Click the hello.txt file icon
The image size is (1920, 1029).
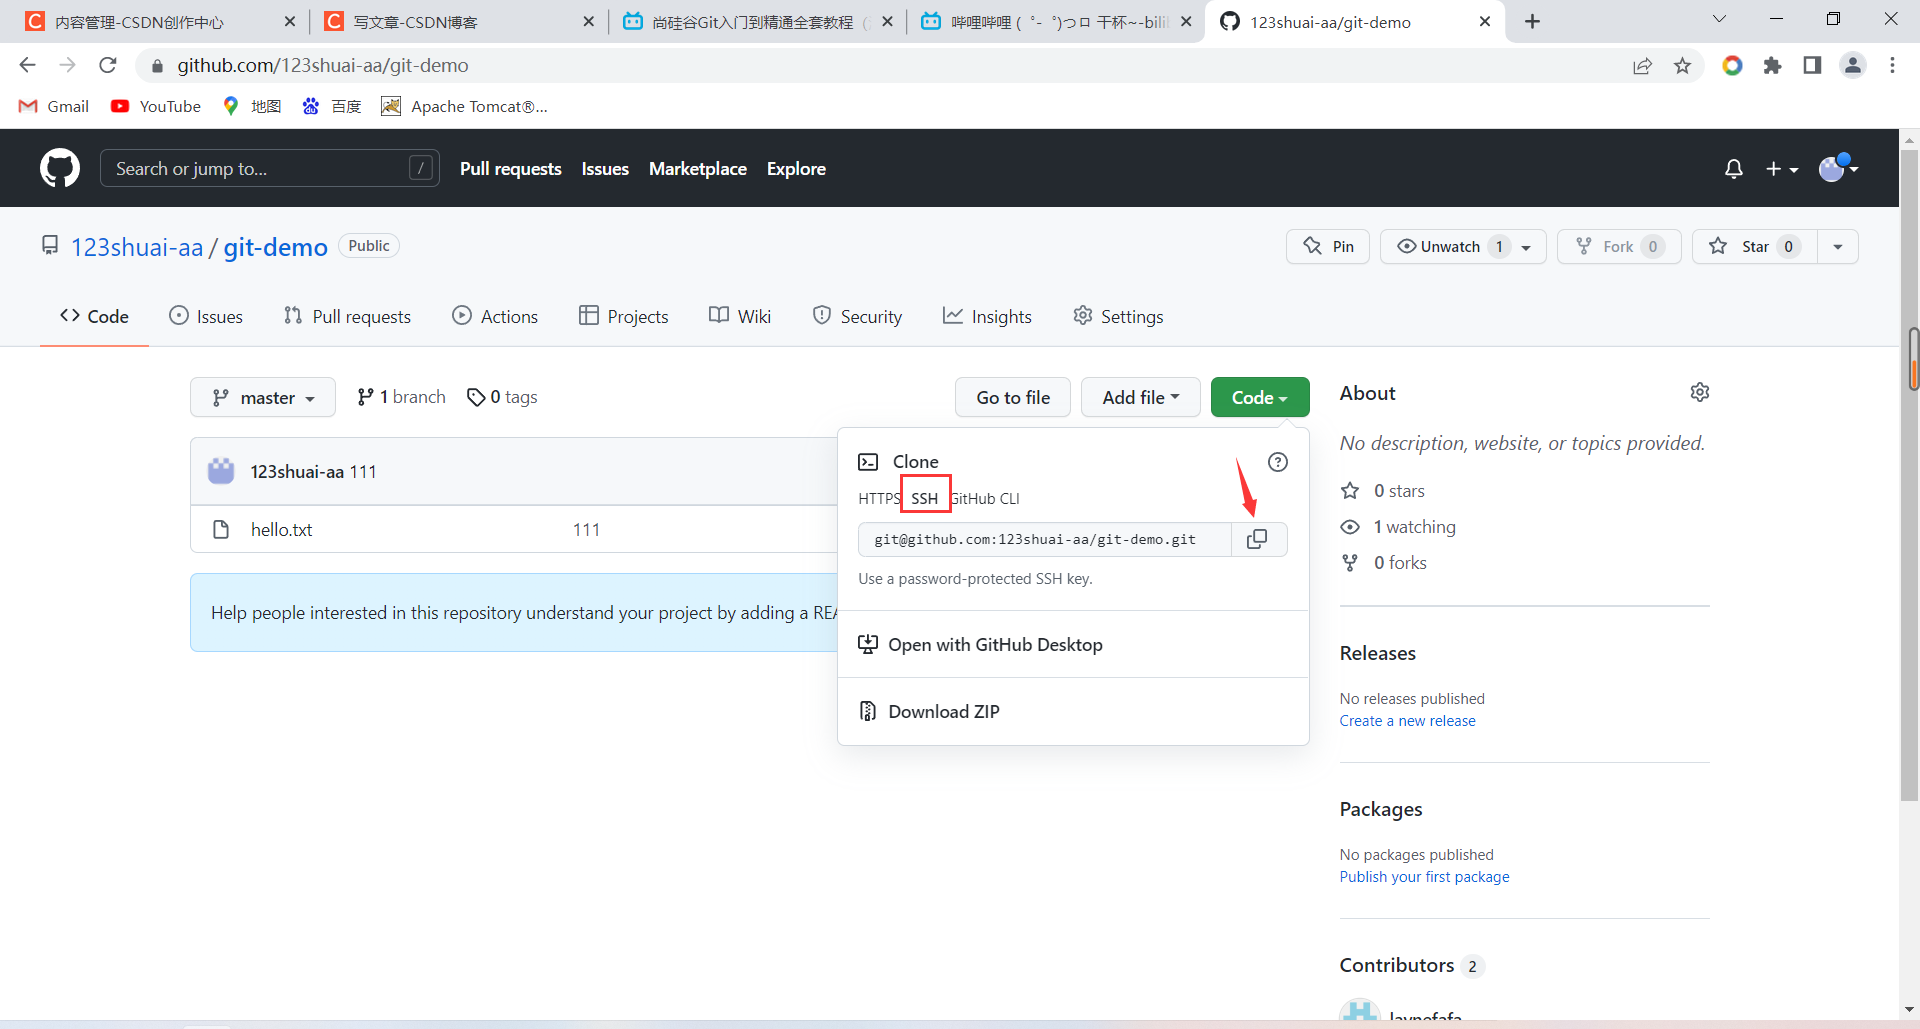[221, 529]
